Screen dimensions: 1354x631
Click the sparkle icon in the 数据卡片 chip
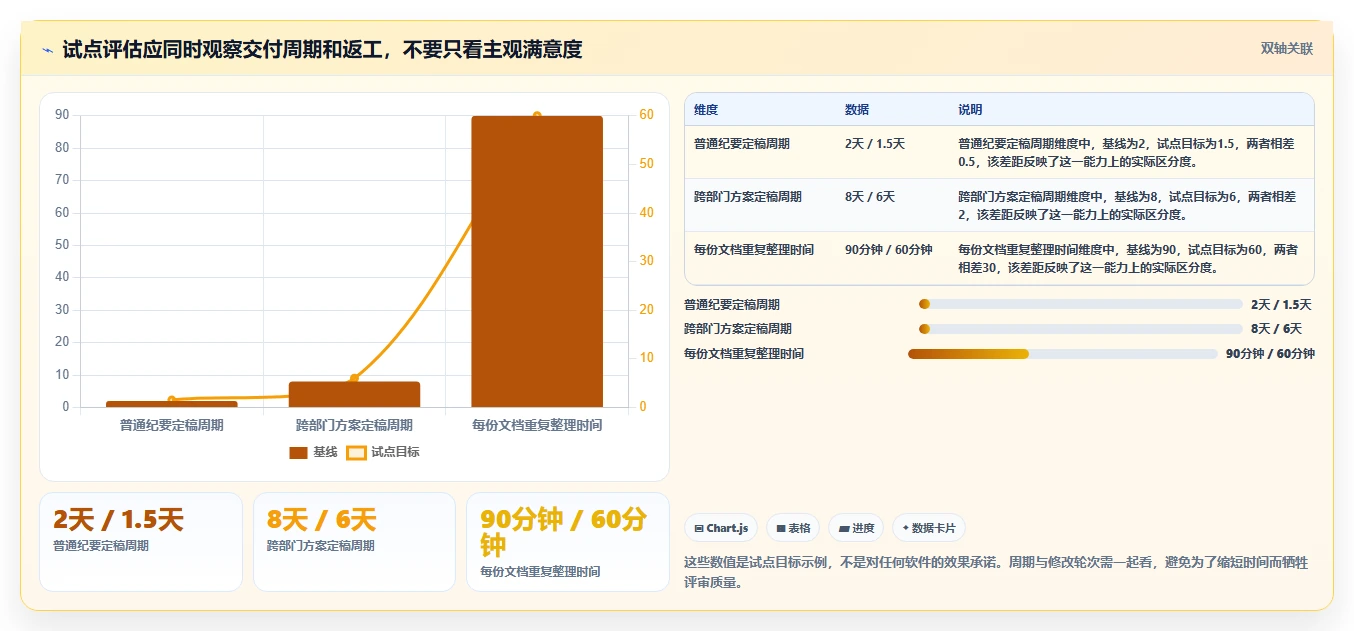[906, 528]
